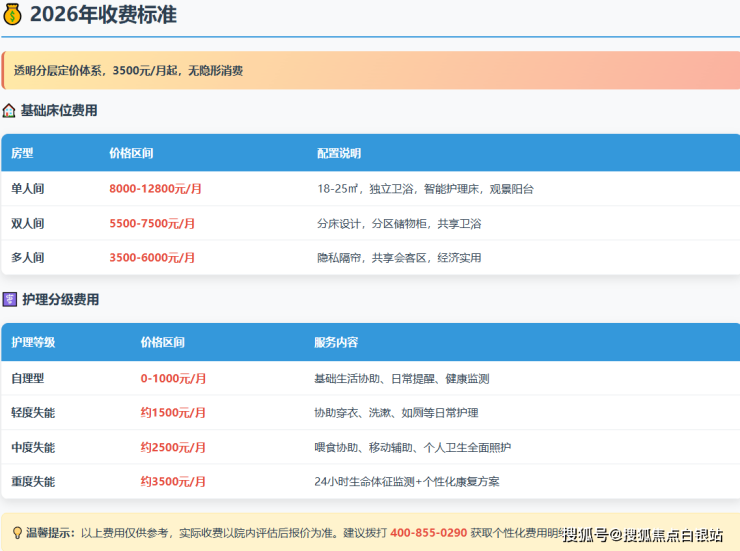The height and width of the screenshot is (551, 740).
Task: Click the 服务内容 column header
Action: pos(336,342)
